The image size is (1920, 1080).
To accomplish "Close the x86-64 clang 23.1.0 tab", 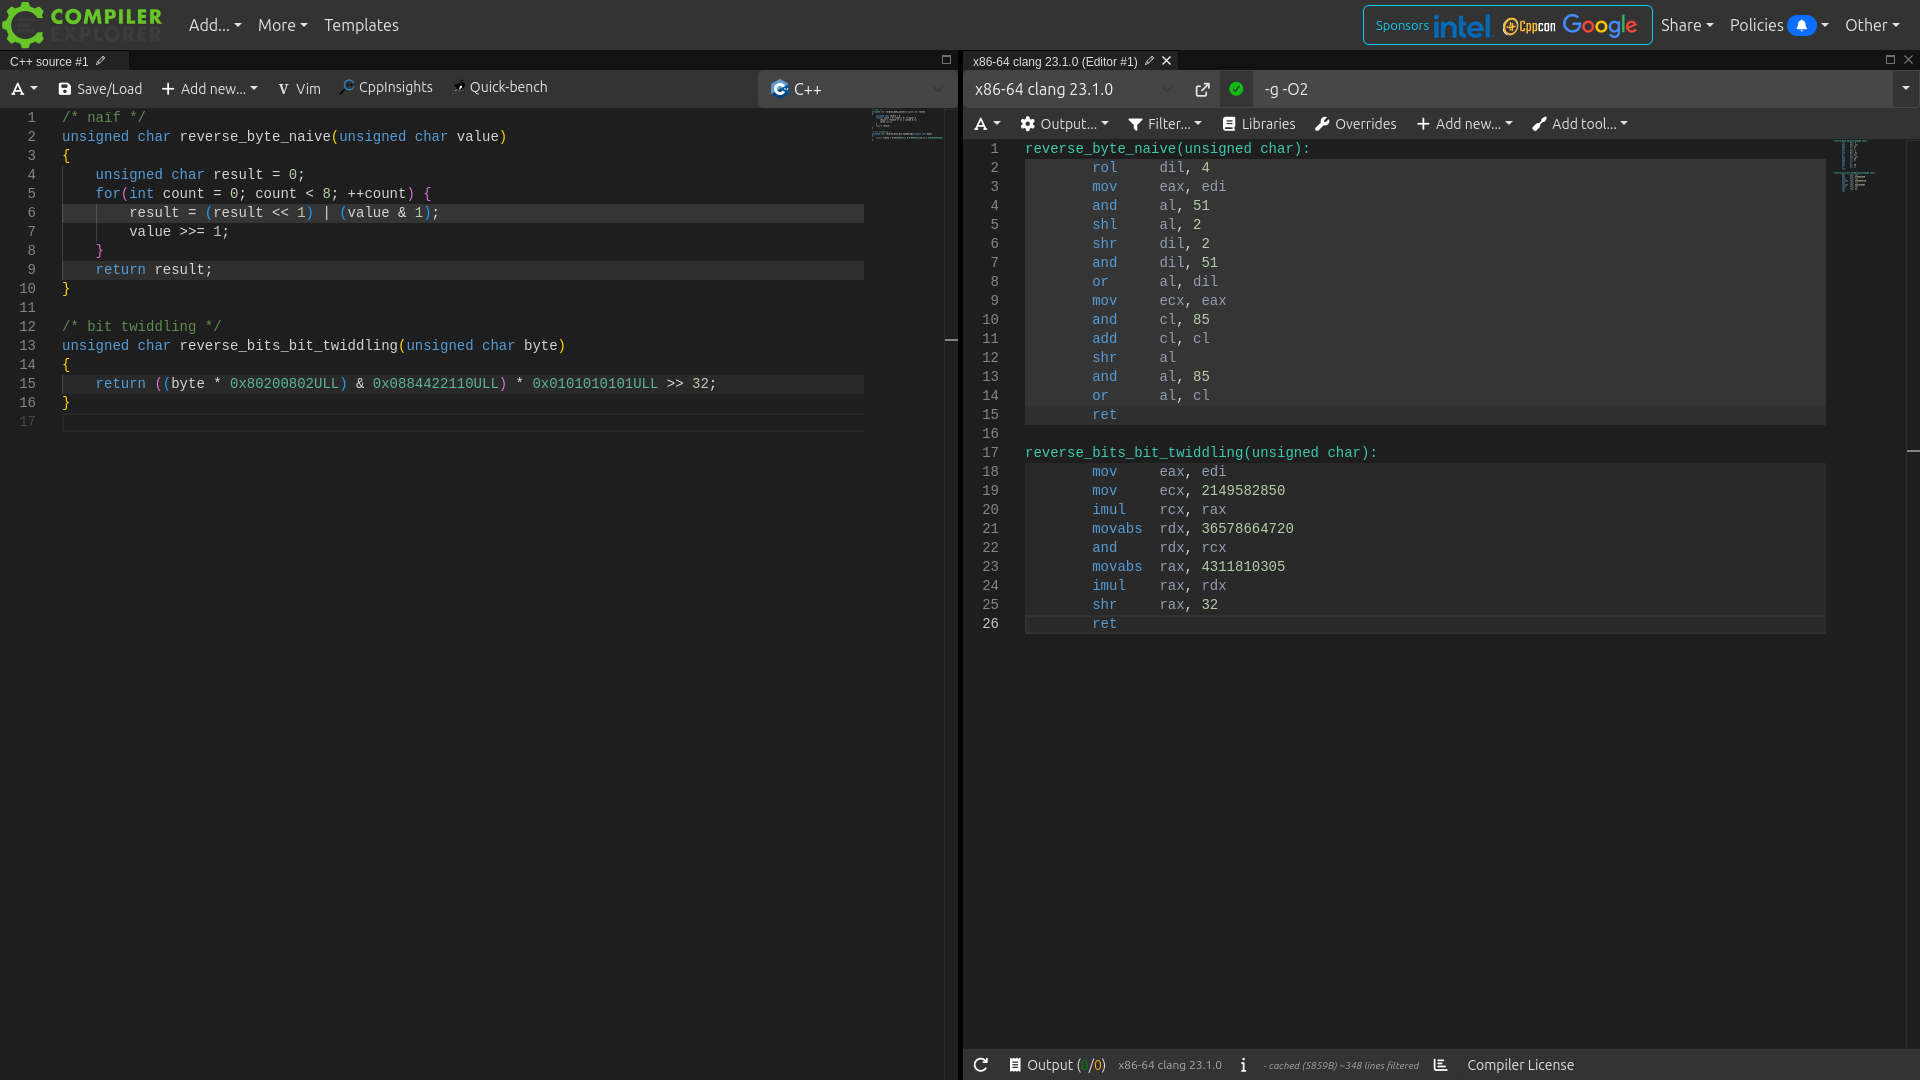I will (1166, 61).
